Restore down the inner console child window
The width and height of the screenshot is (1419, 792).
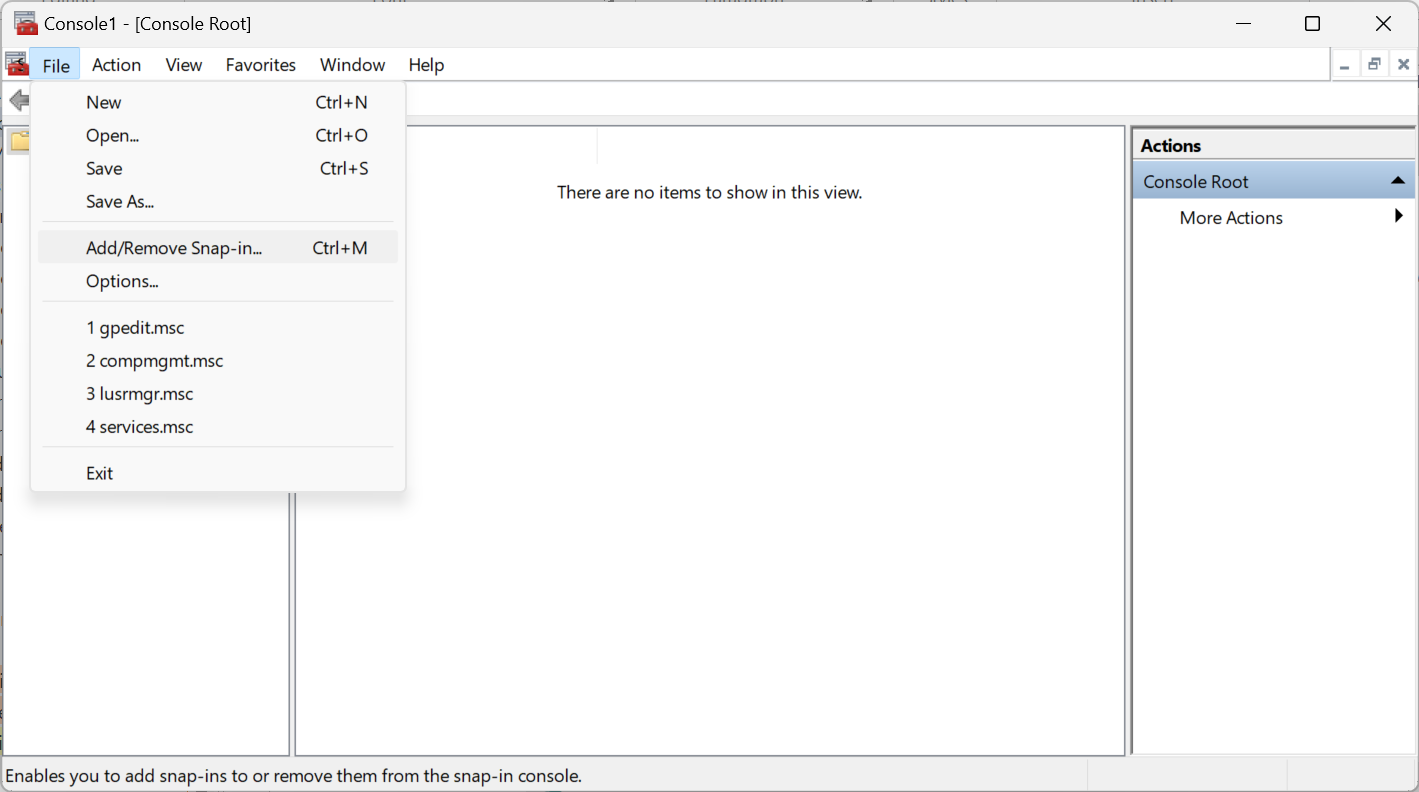[1374, 65]
